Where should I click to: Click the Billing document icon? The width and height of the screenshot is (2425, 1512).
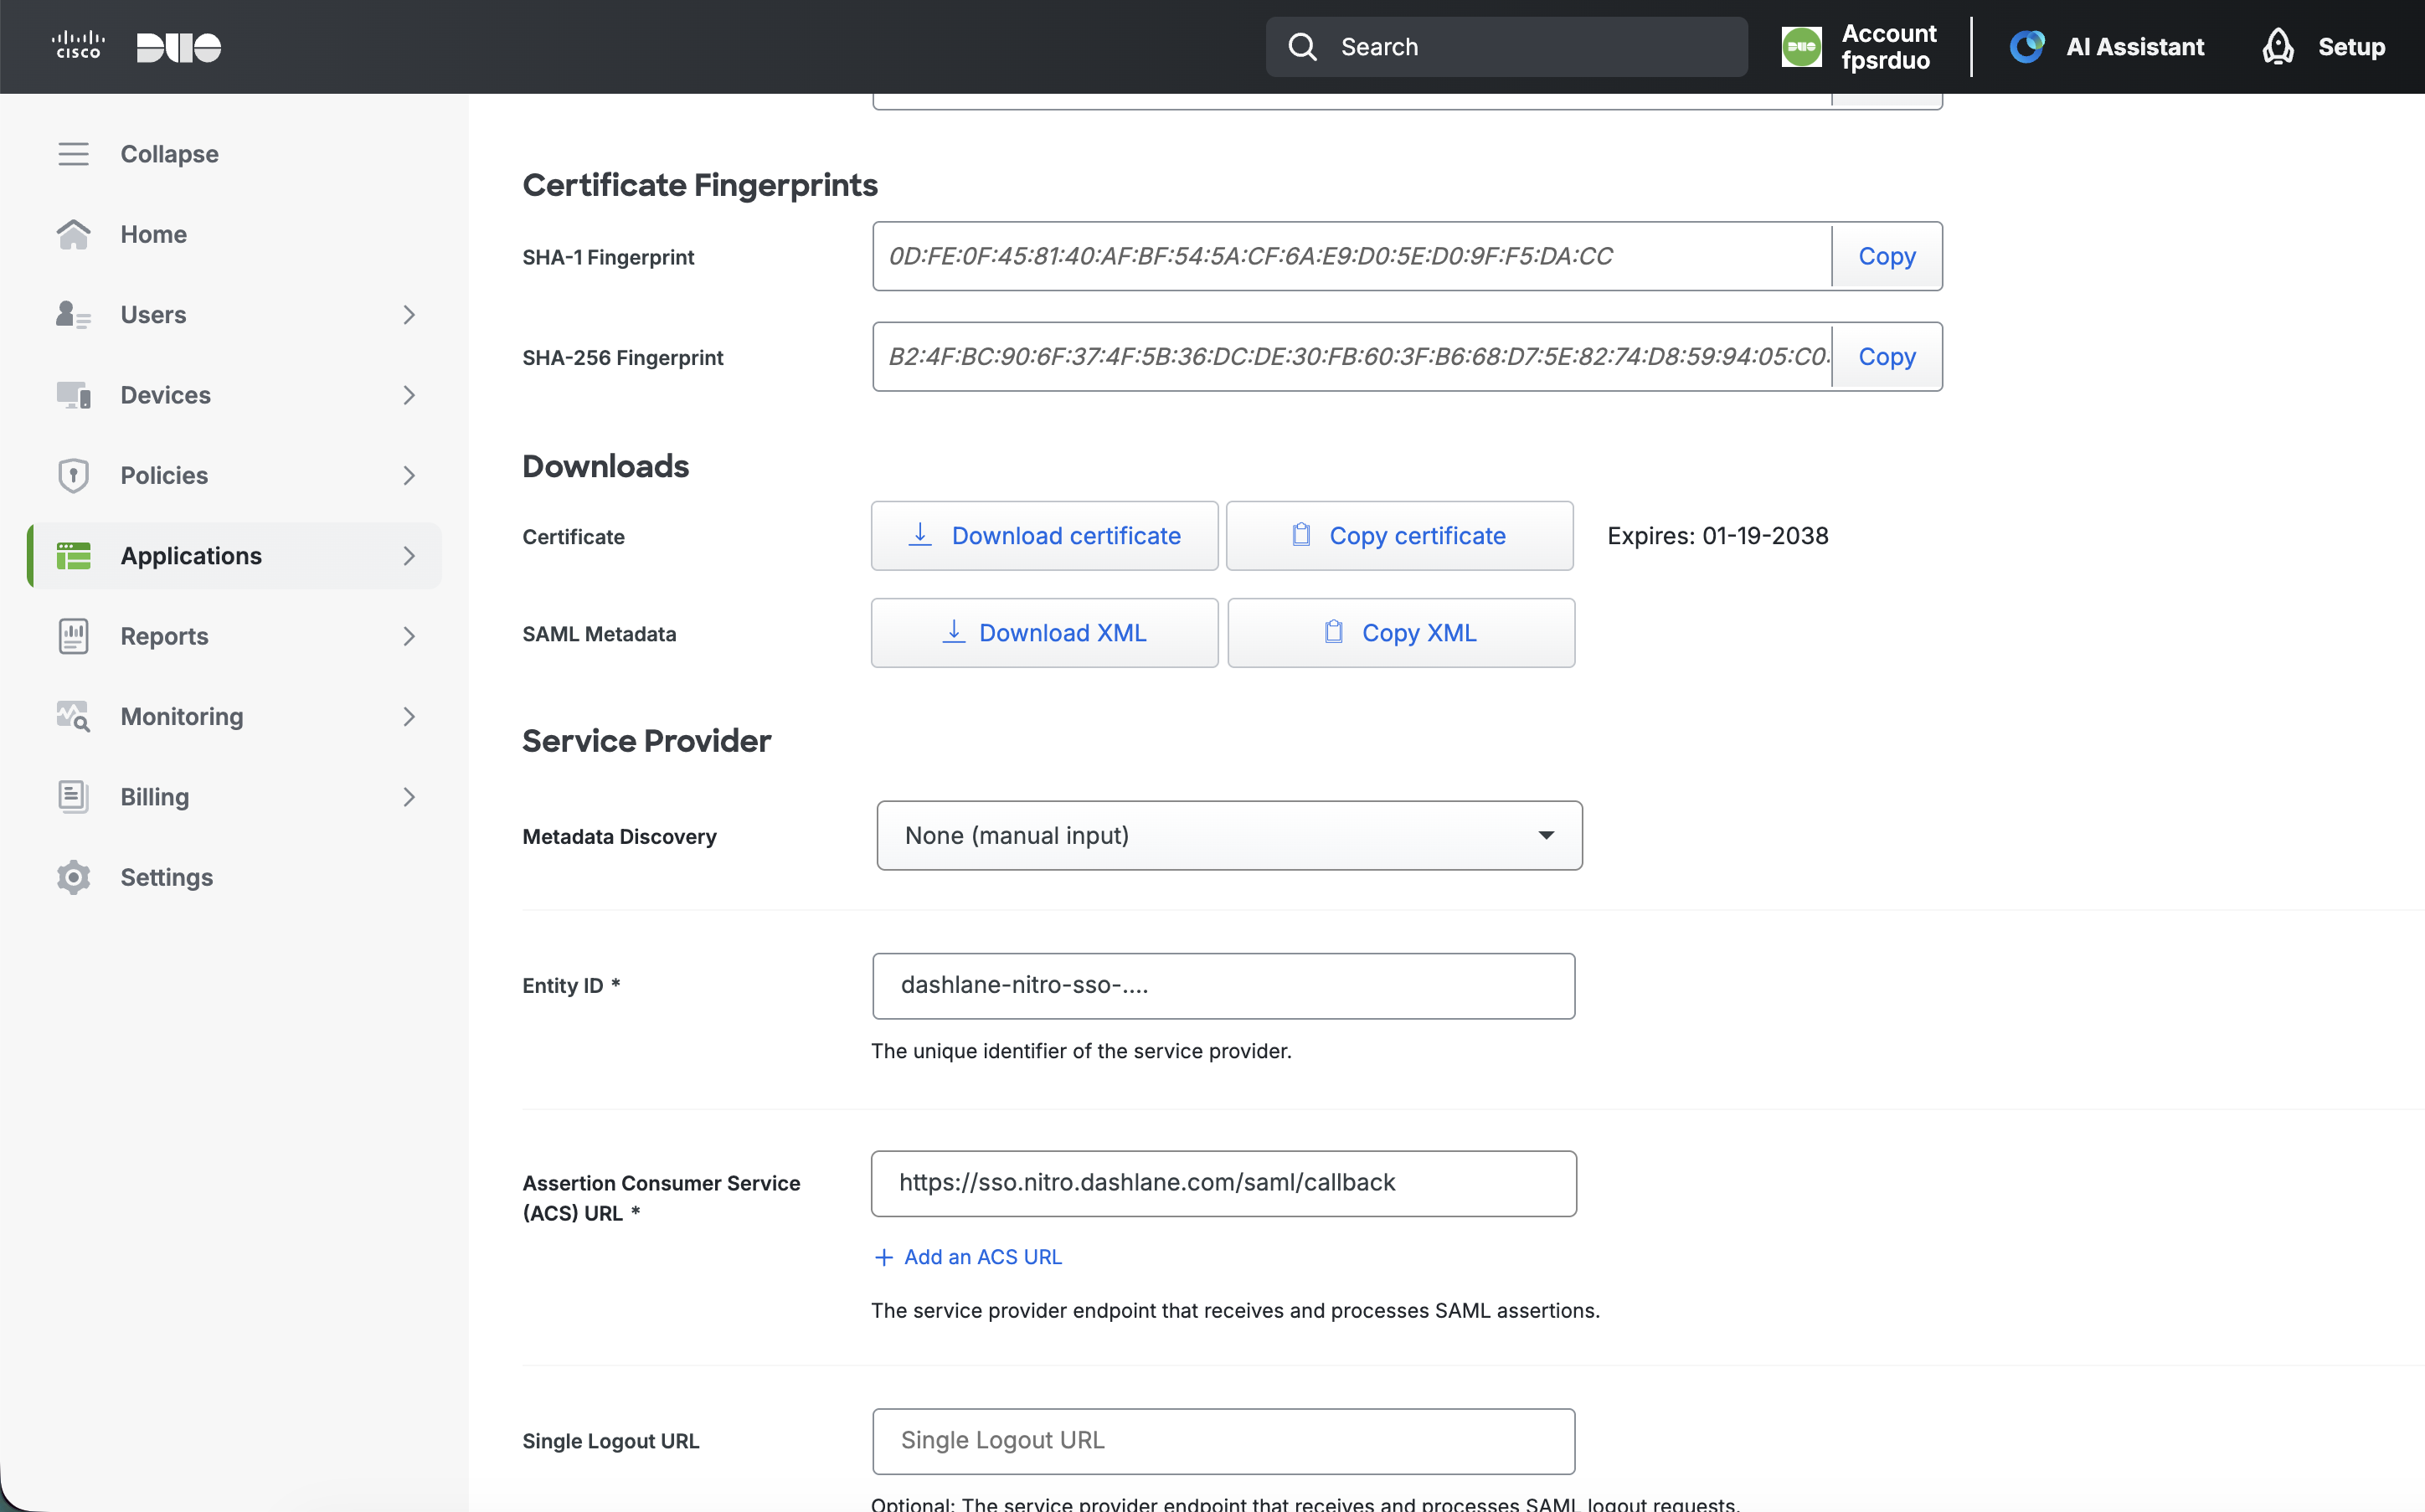point(73,797)
